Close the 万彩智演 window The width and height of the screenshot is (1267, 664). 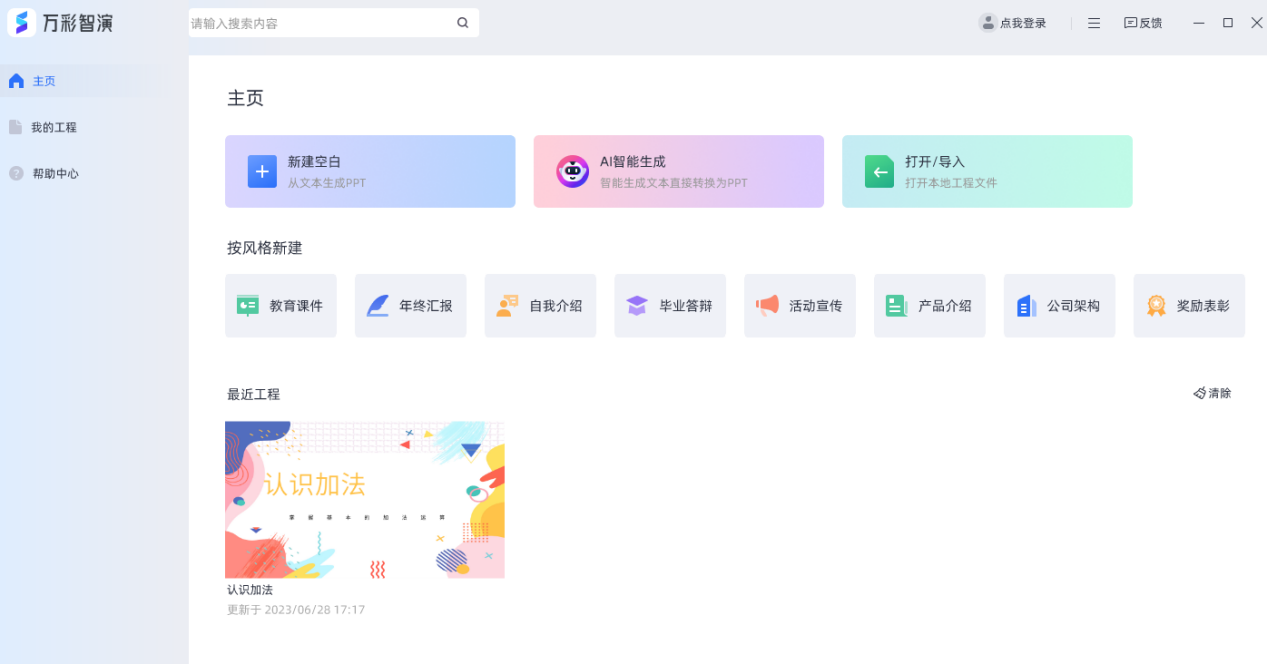pyautogui.click(x=1257, y=23)
